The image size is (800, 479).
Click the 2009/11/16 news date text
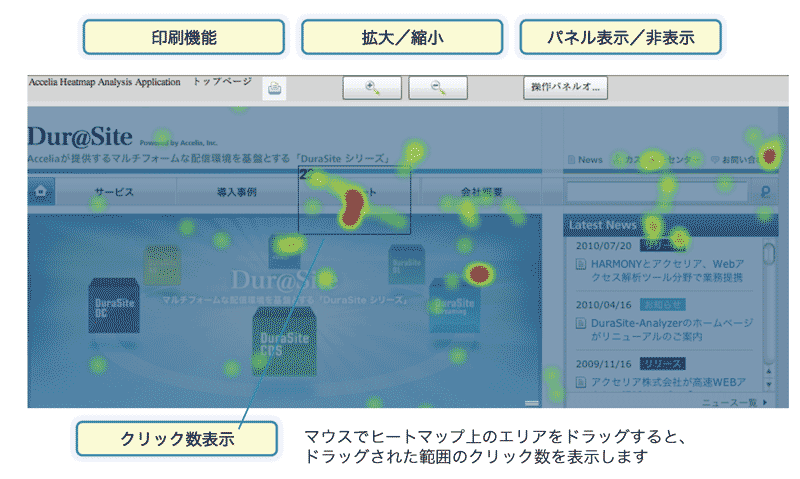[604, 364]
